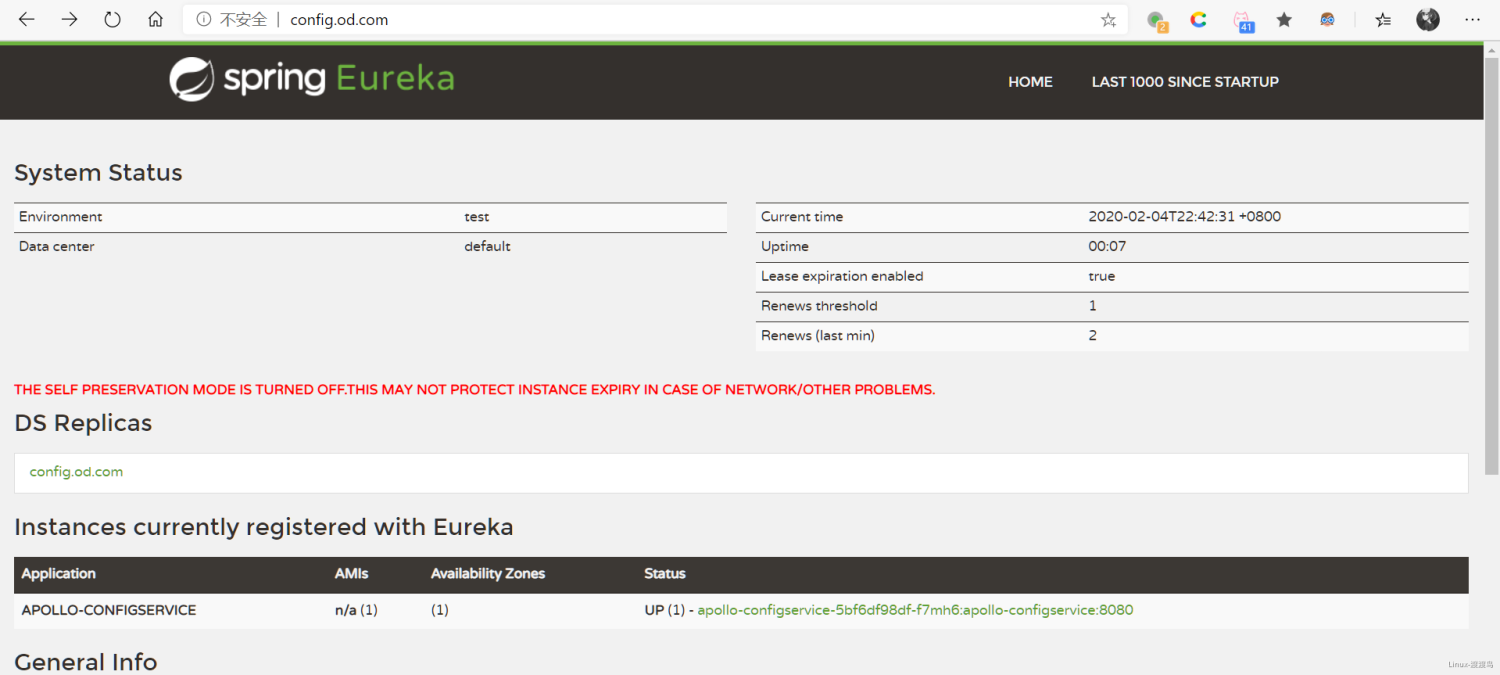Open the black star extension icon
This screenshot has width=1500, height=675.
[x=1284, y=20]
